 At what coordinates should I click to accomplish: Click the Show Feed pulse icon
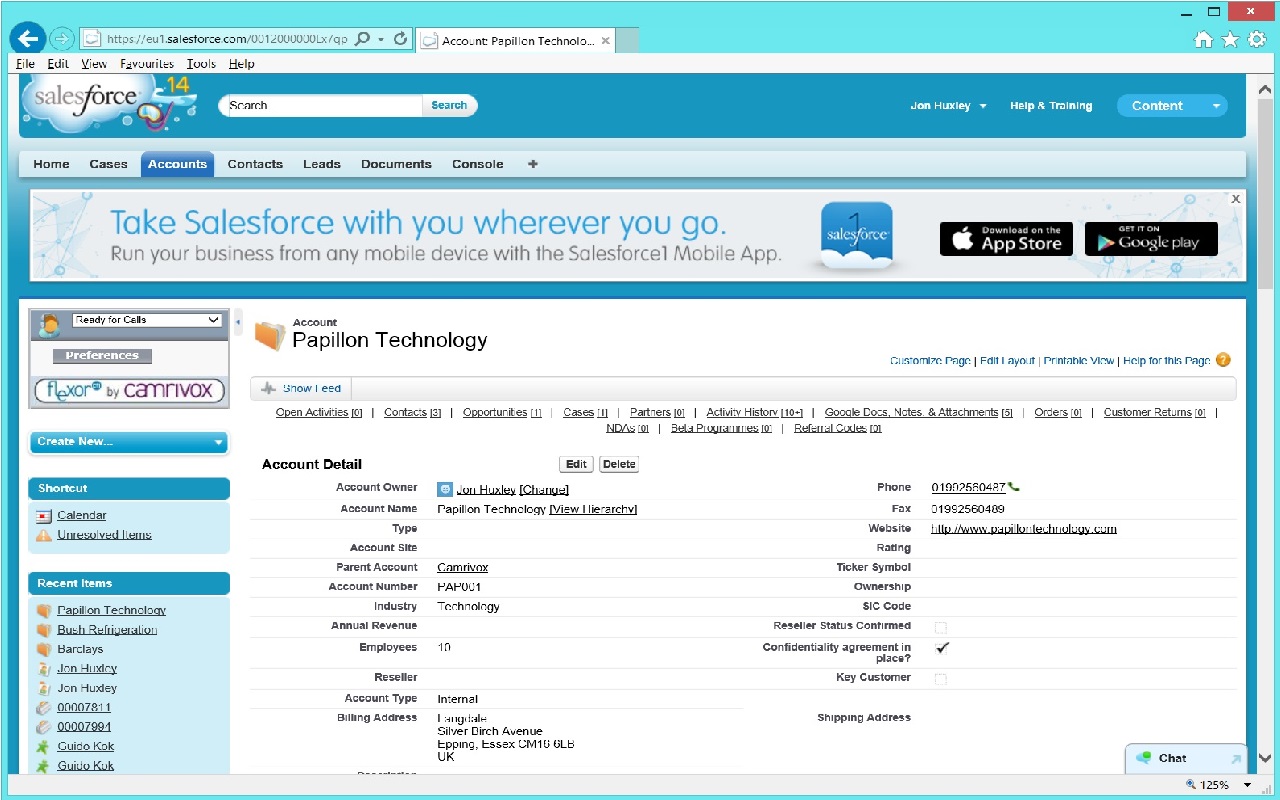click(x=268, y=388)
